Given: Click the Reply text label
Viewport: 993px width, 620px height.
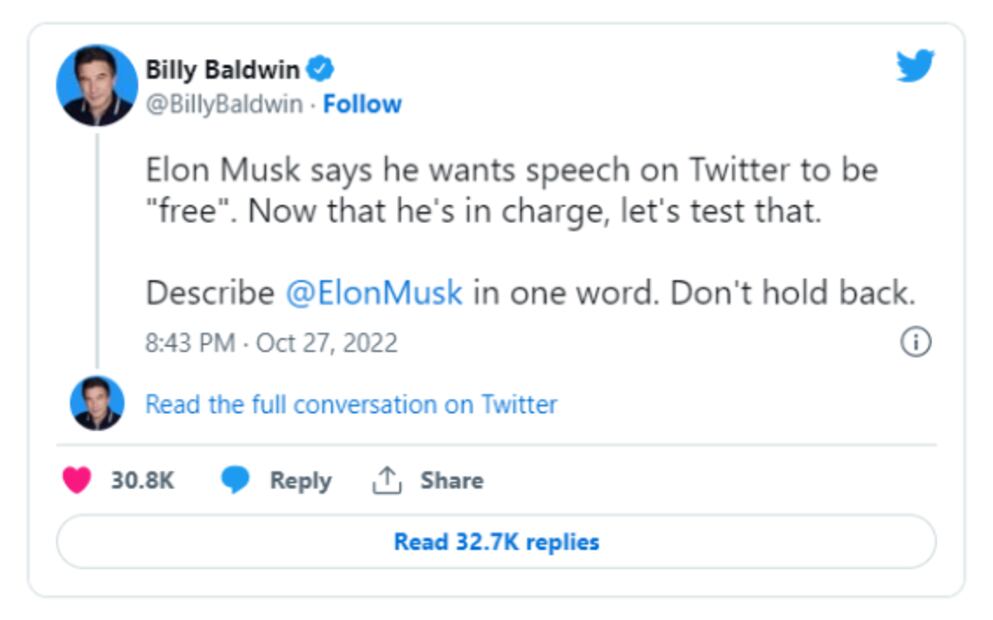Looking at the screenshot, I should tap(300, 481).
